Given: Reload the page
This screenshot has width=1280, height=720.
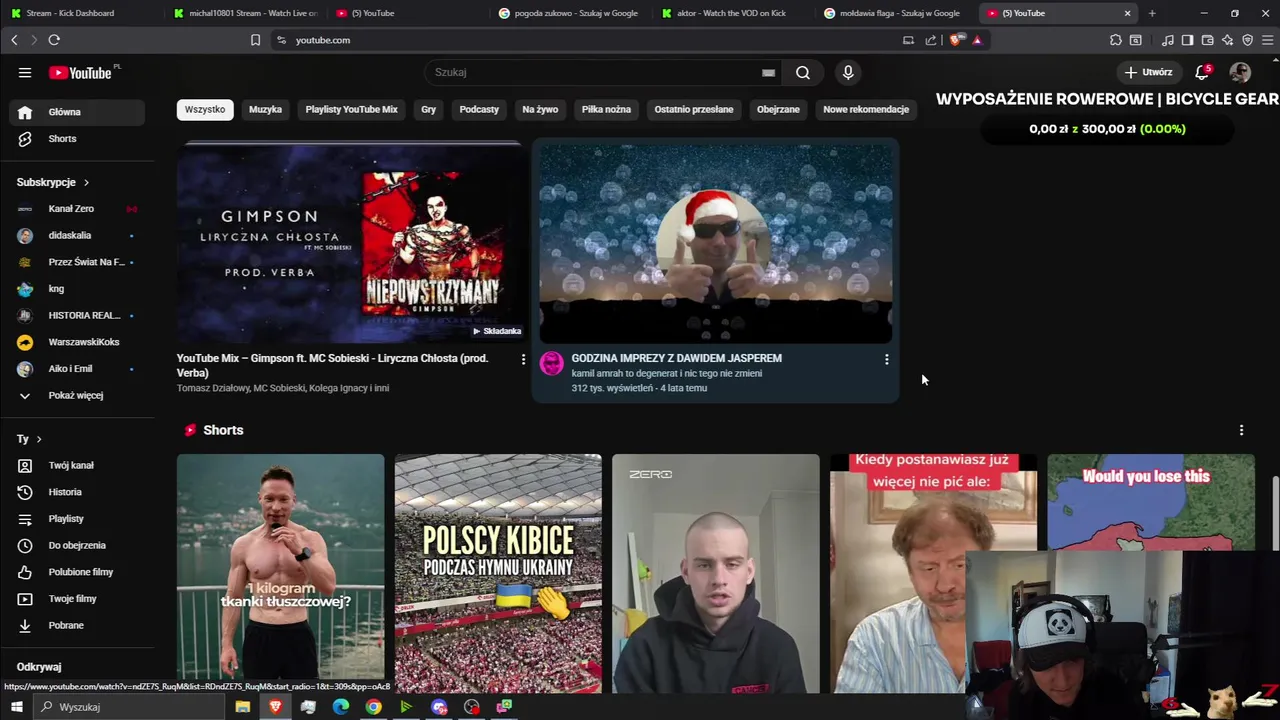Looking at the screenshot, I should [54, 40].
